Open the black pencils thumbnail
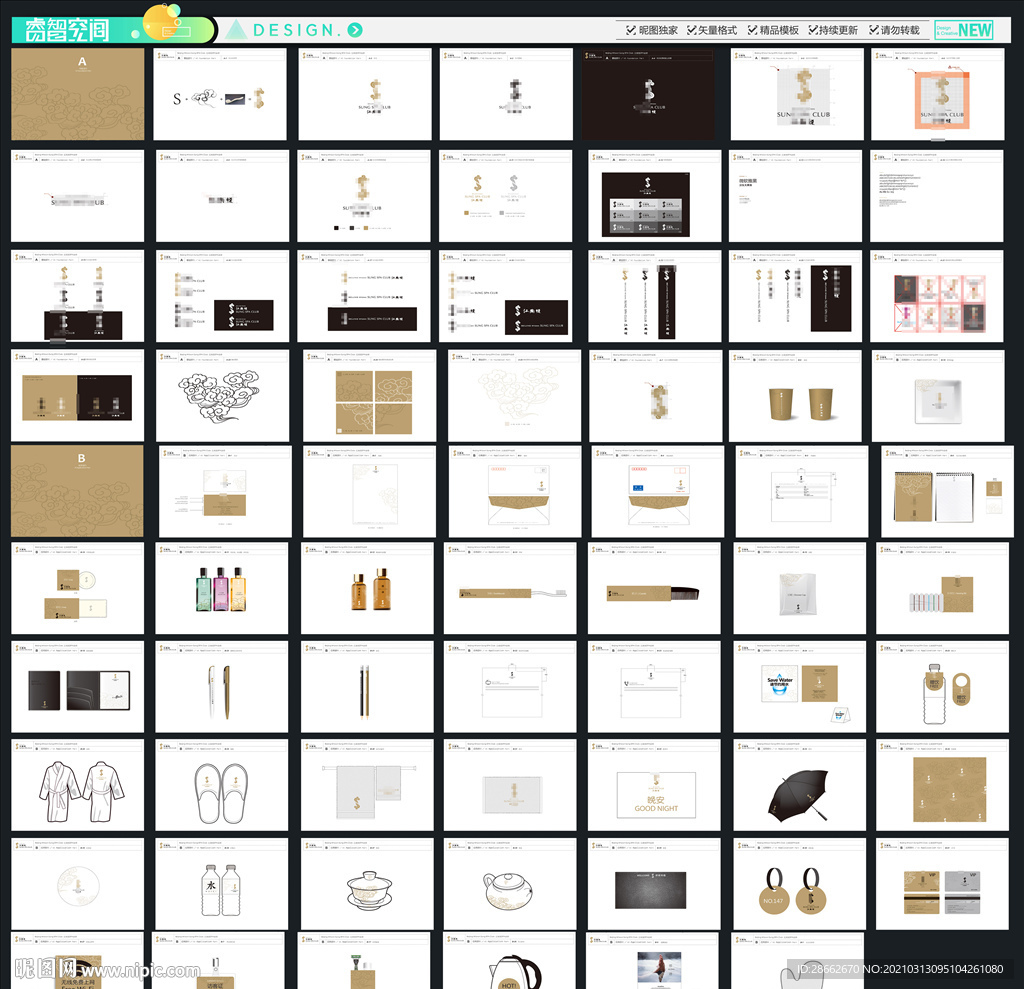 367,687
